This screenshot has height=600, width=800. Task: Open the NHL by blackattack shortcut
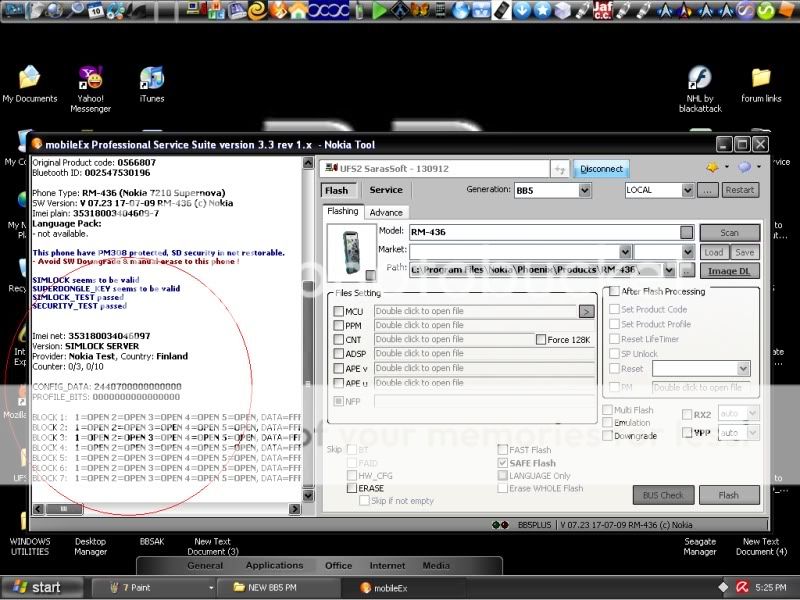(x=700, y=89)
